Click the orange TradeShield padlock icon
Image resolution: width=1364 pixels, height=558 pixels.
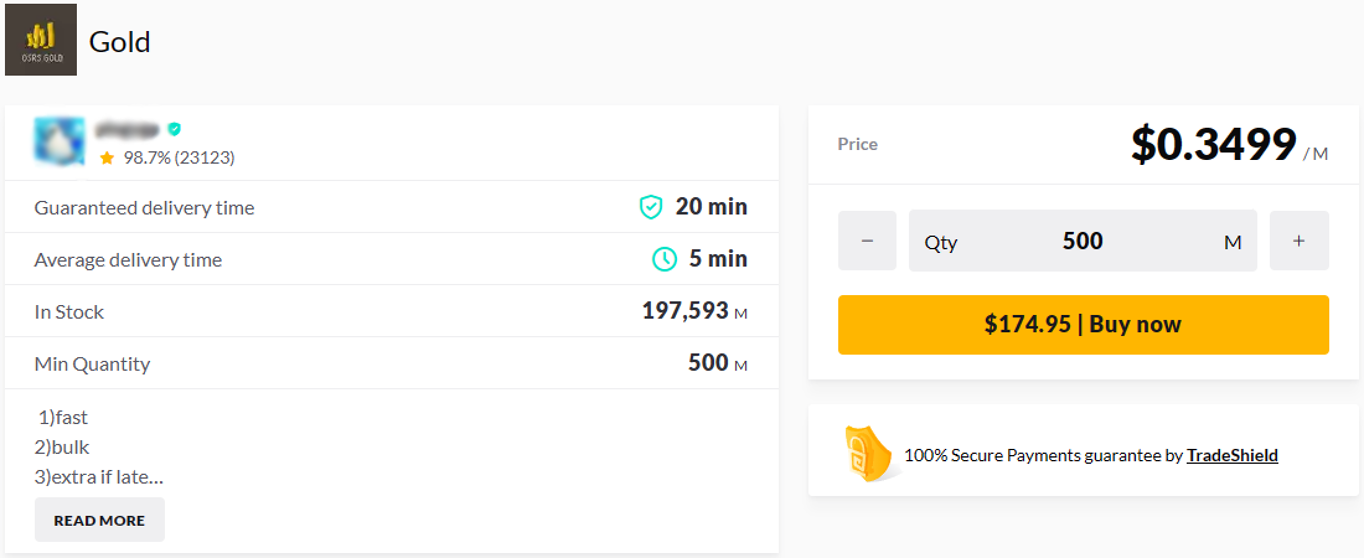(x=867, y=453)
